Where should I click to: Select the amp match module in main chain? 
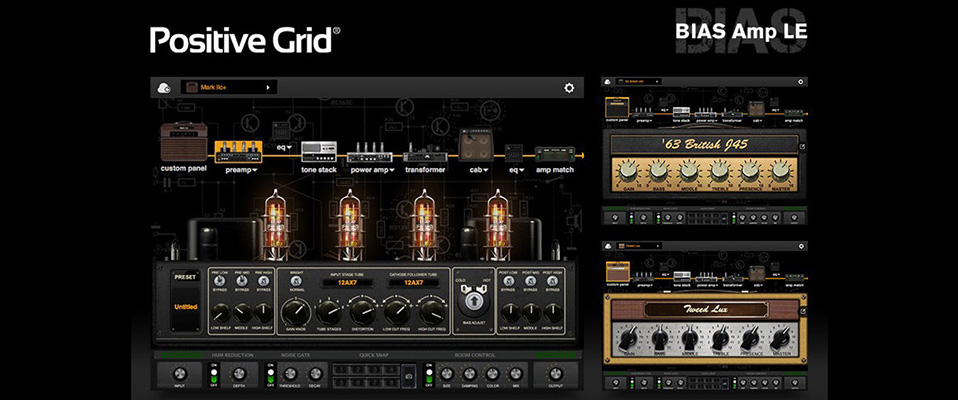[x=555, y=154]
